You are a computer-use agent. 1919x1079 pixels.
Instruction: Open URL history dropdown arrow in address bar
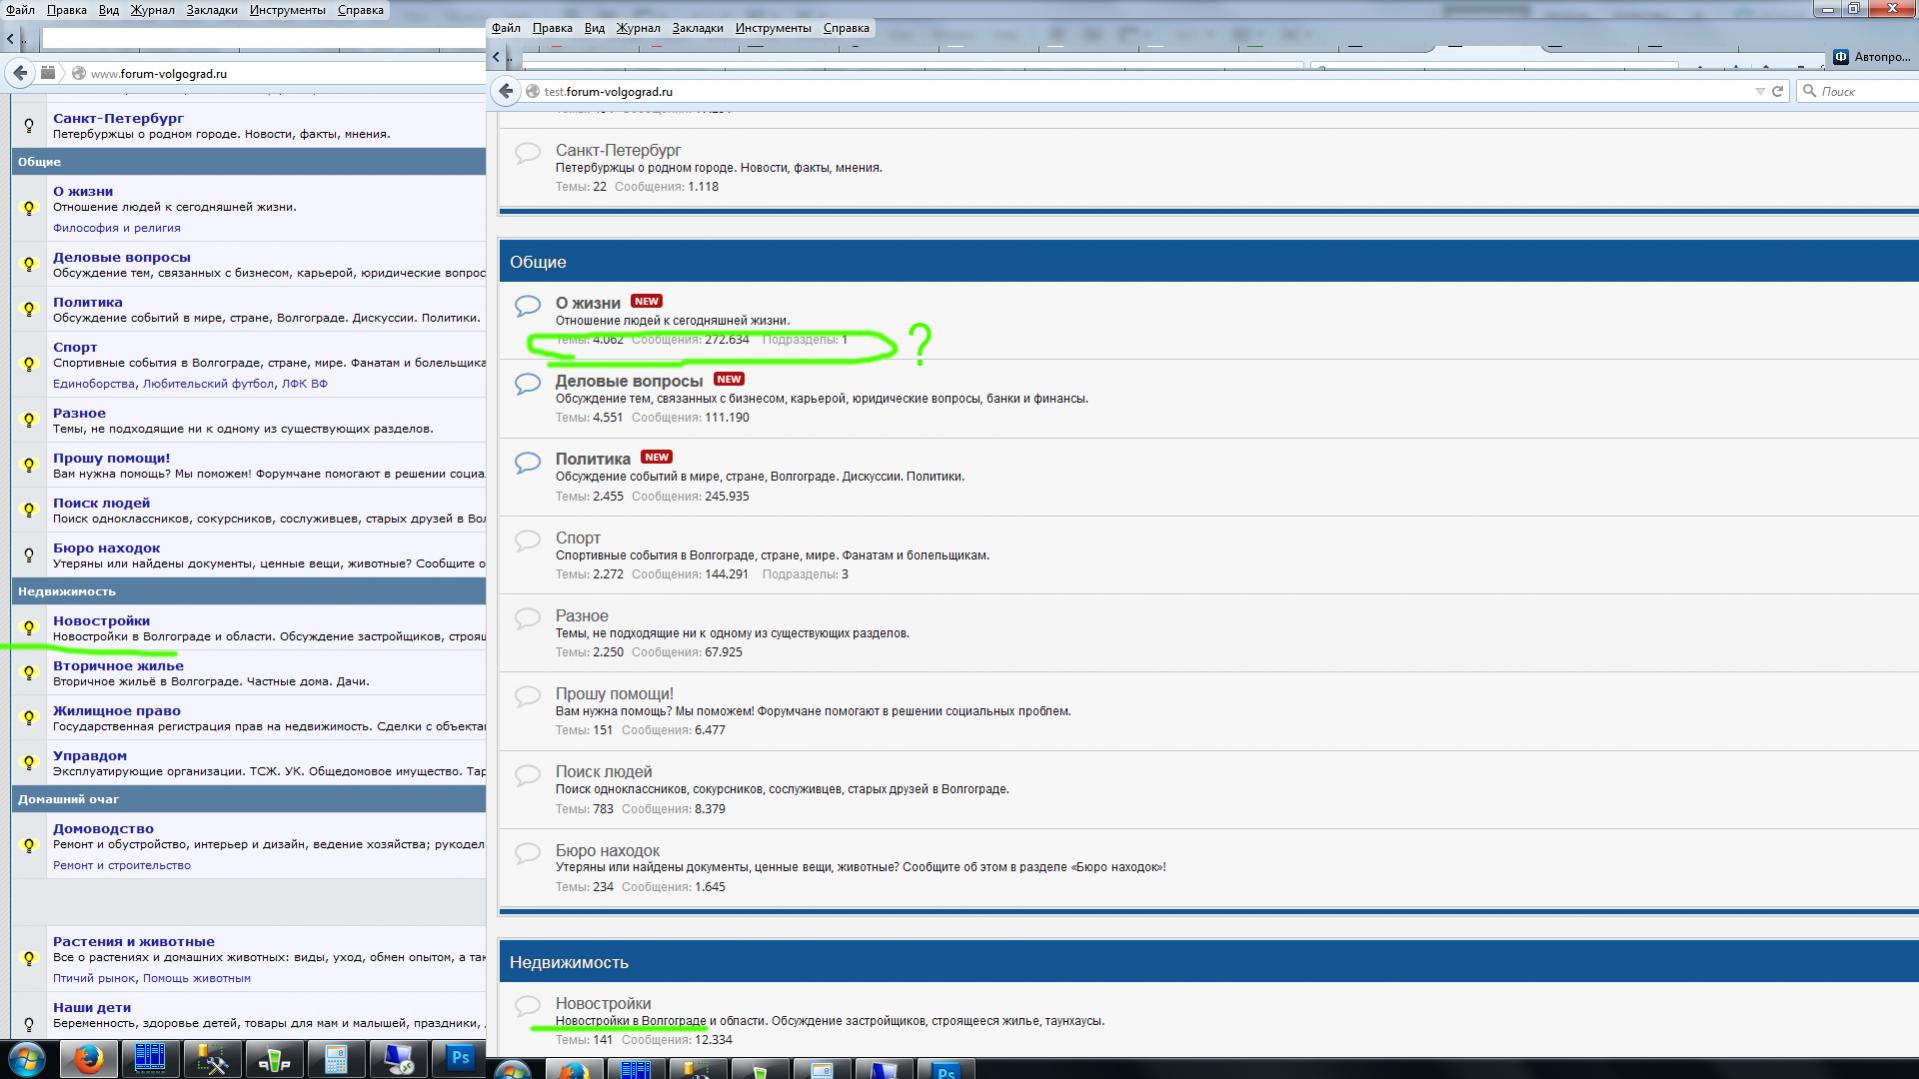click(1759, 91)
